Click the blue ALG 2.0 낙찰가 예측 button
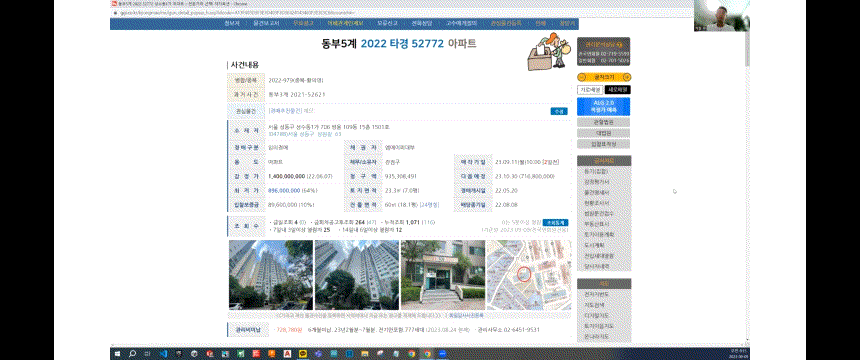Screen dimensions: 860x360 tap(603, 106)
